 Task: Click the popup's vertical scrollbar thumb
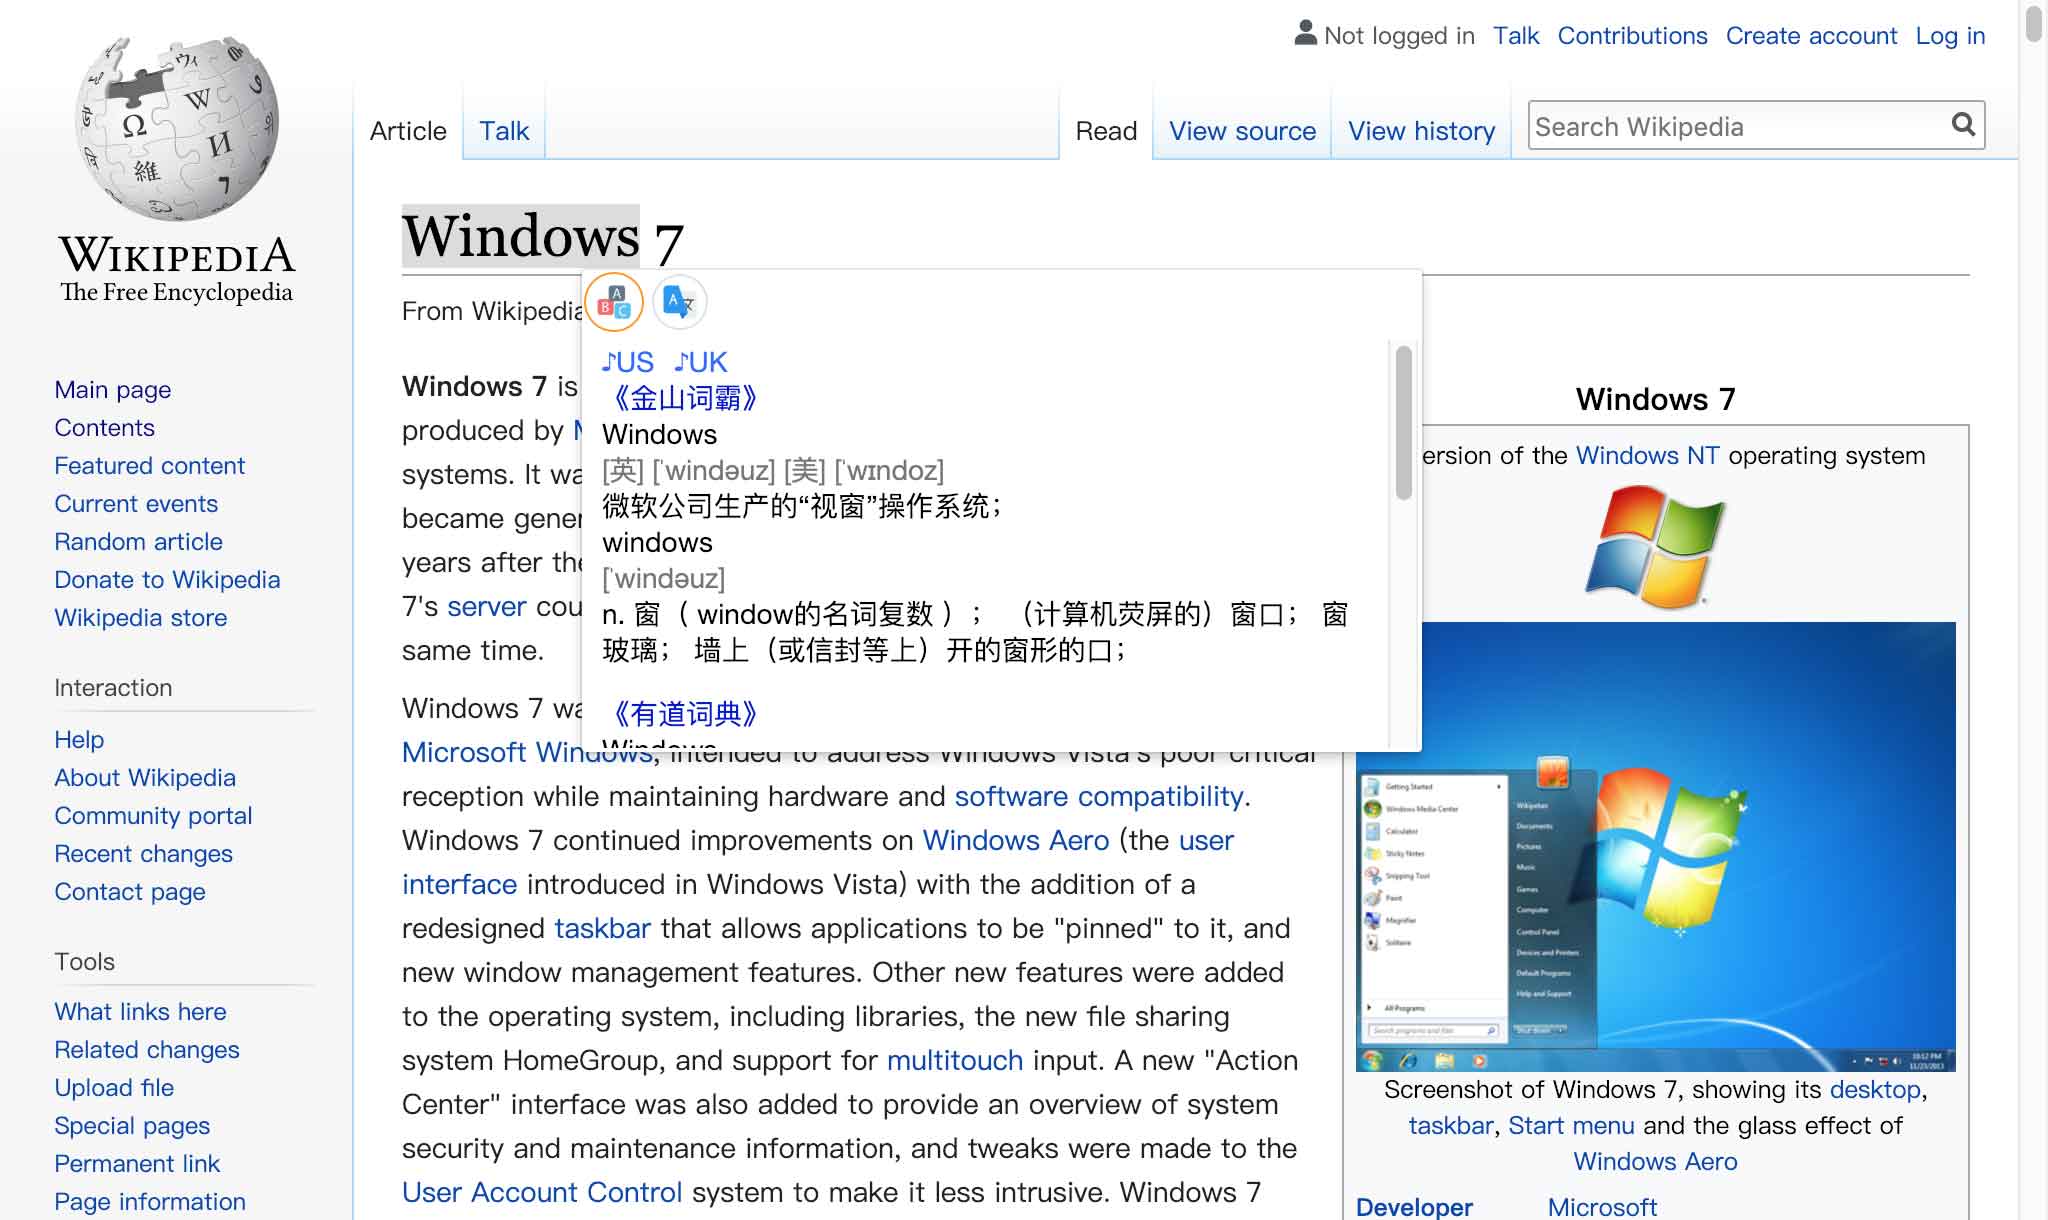[x=1404, y=422]
